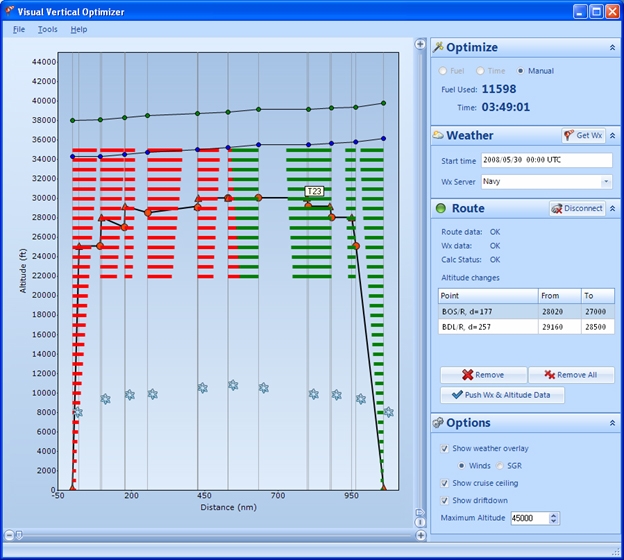This screenshot has height=560, width=624.
Task: Click the zoom-in plus at right of horizontal slider
Action: (421, 535)
